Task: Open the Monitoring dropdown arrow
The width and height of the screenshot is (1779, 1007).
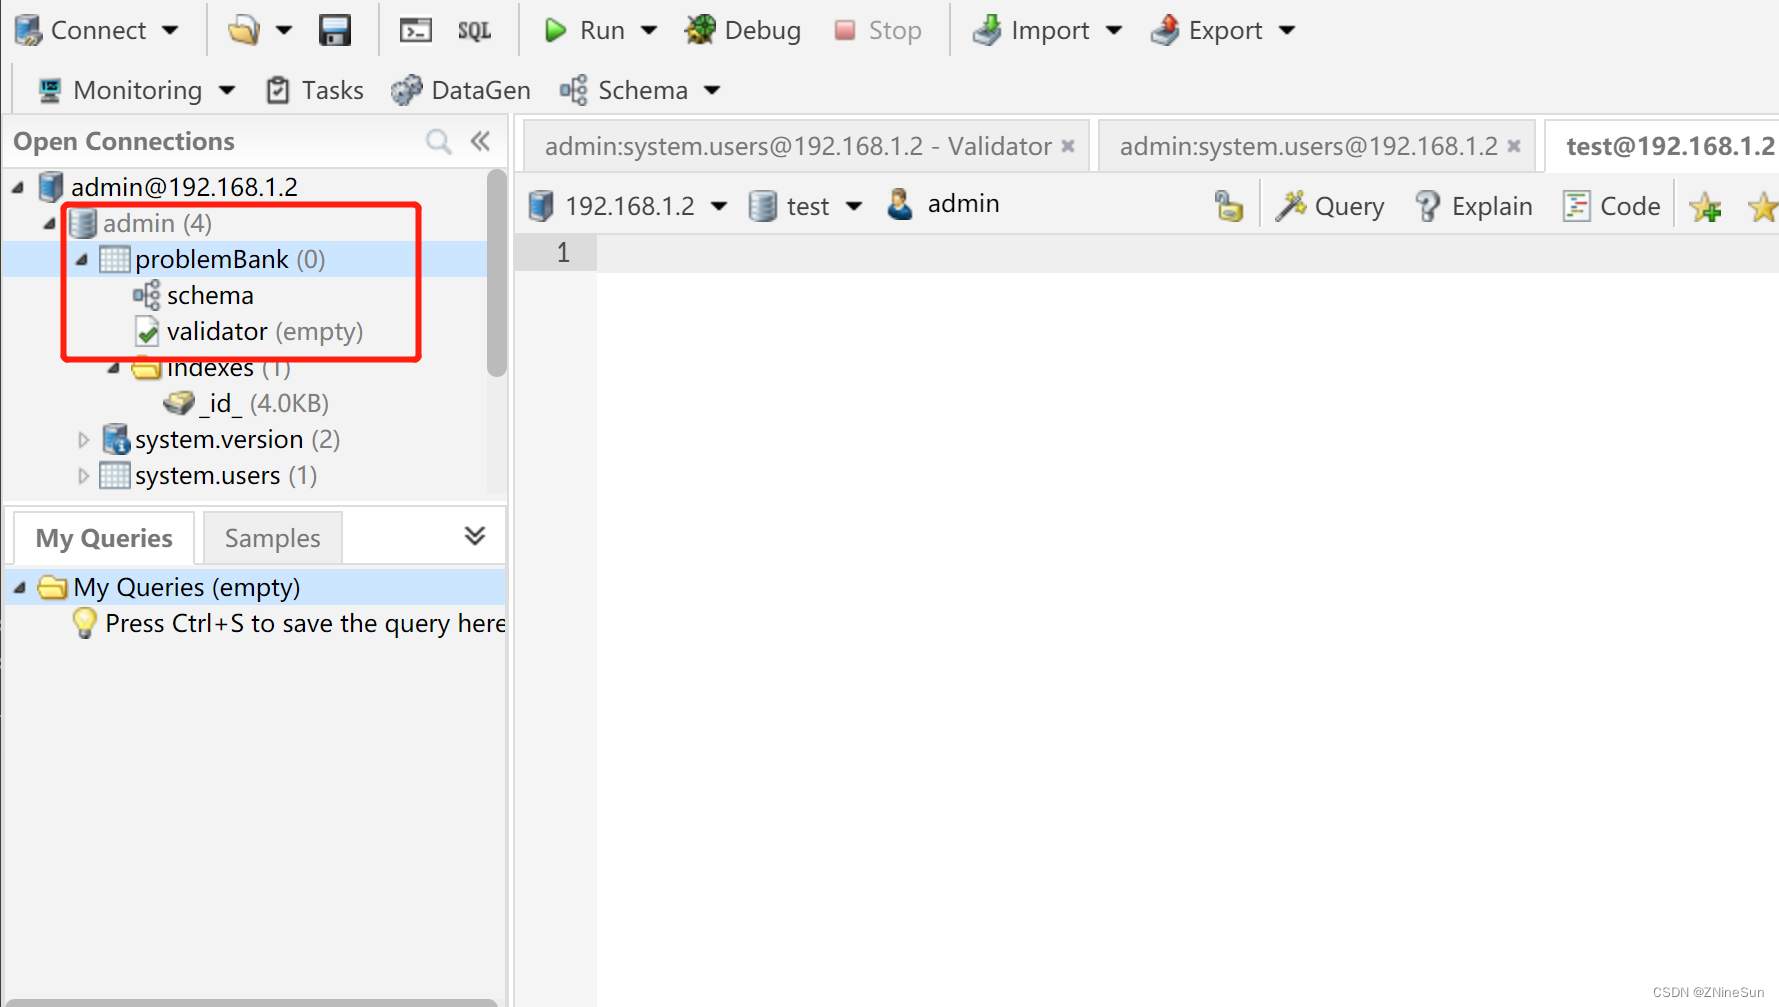Action: point(227,90)
